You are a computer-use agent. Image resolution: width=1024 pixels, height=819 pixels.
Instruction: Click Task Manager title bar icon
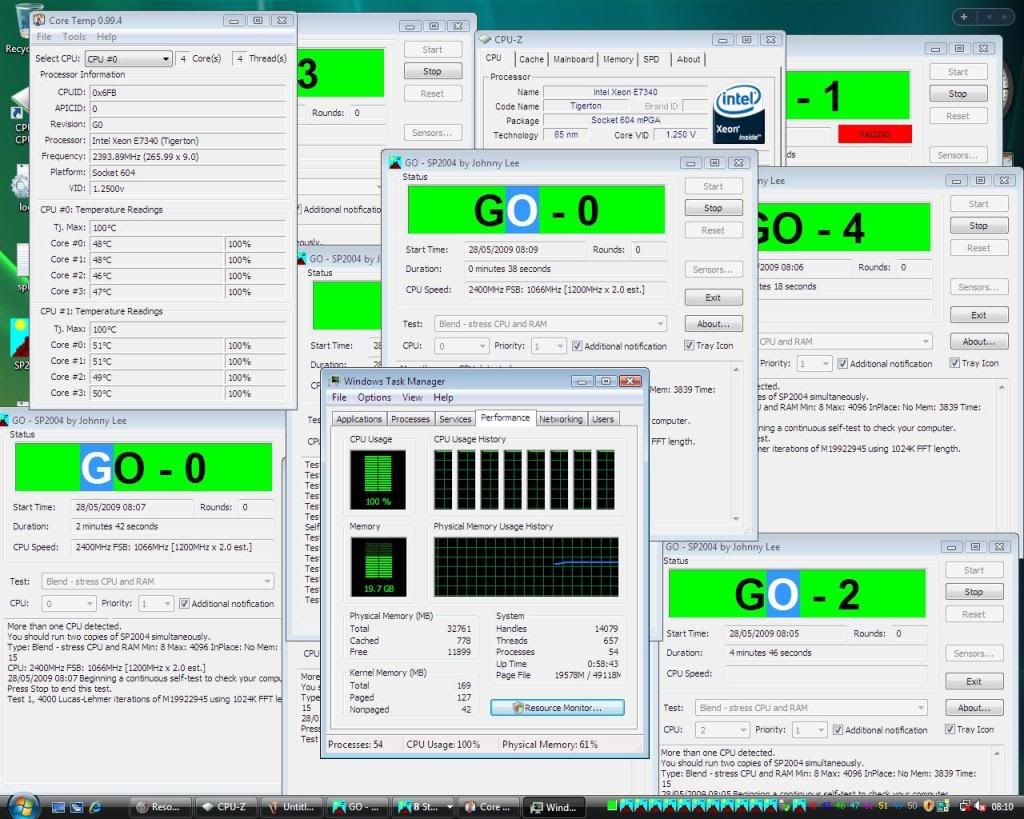[335, 381]
